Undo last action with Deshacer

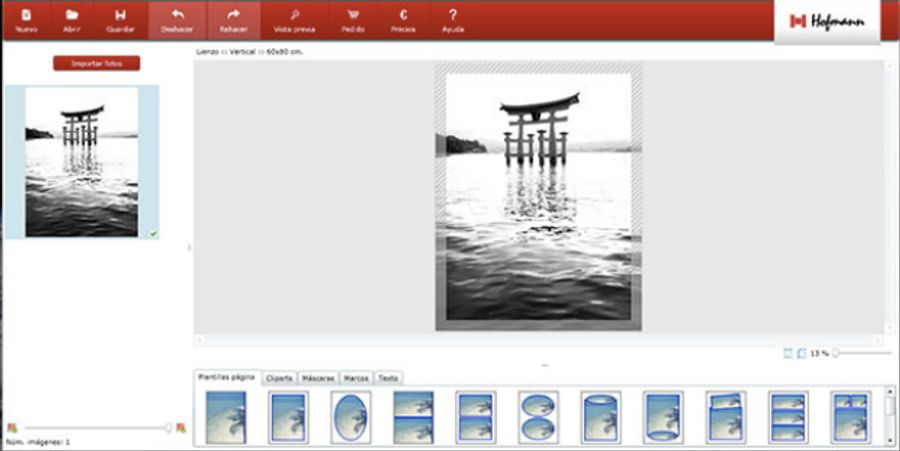(x=178, y=19)
